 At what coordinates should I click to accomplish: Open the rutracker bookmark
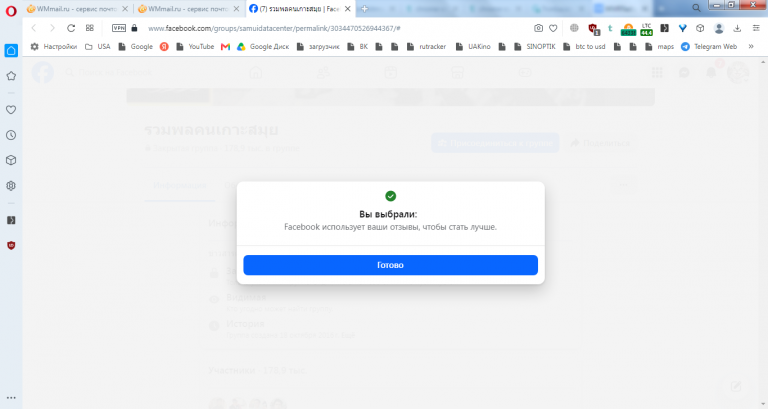(427, 47)
